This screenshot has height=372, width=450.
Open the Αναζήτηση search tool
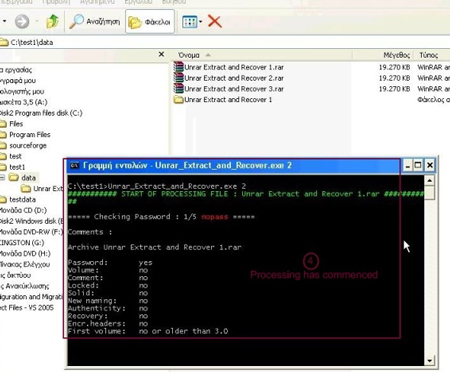94,22
